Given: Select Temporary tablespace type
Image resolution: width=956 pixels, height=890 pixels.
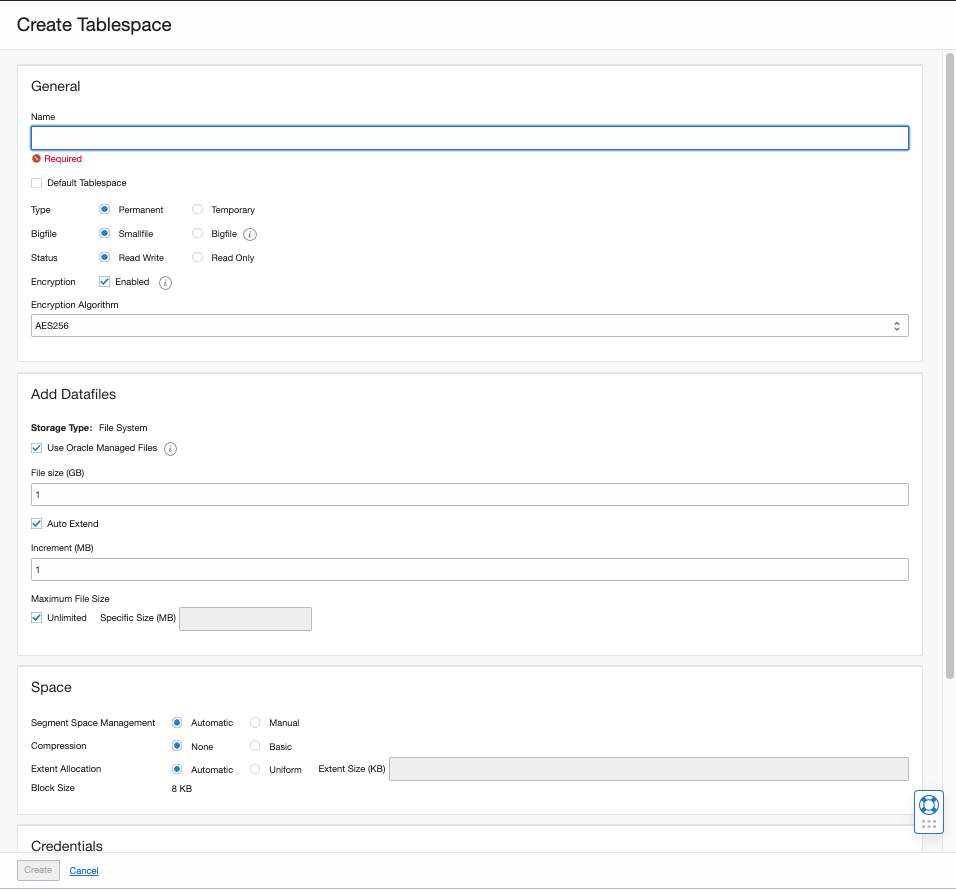Looking at the screenshot, I should click(x=198, y=210).
